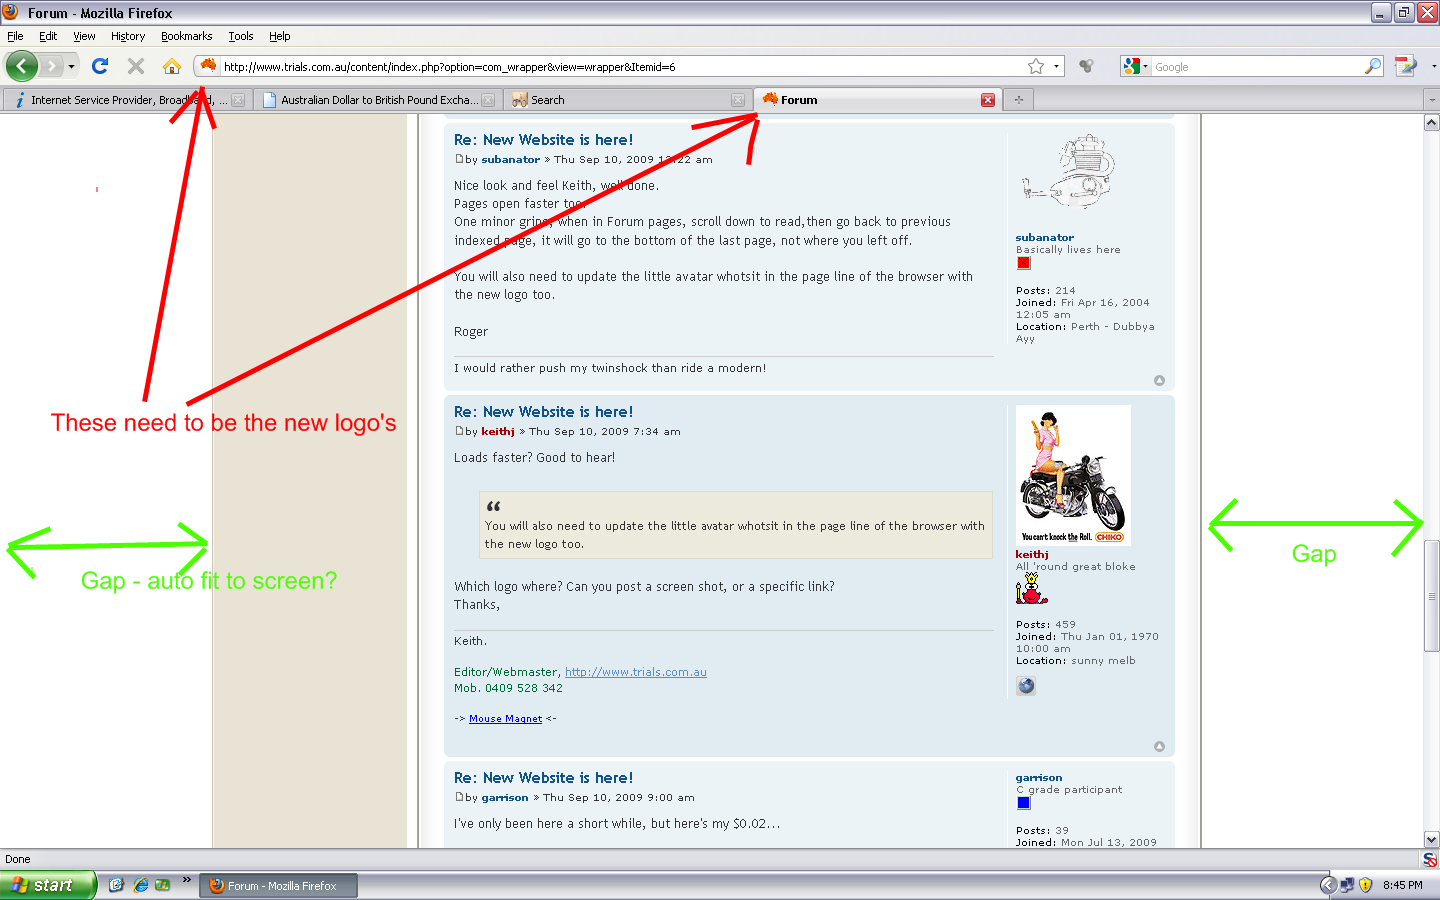The height and width of the screenshot is (900, 1440).
Task: Open the back/forward history dropdown arrow
Action: [x=71, y=66]
